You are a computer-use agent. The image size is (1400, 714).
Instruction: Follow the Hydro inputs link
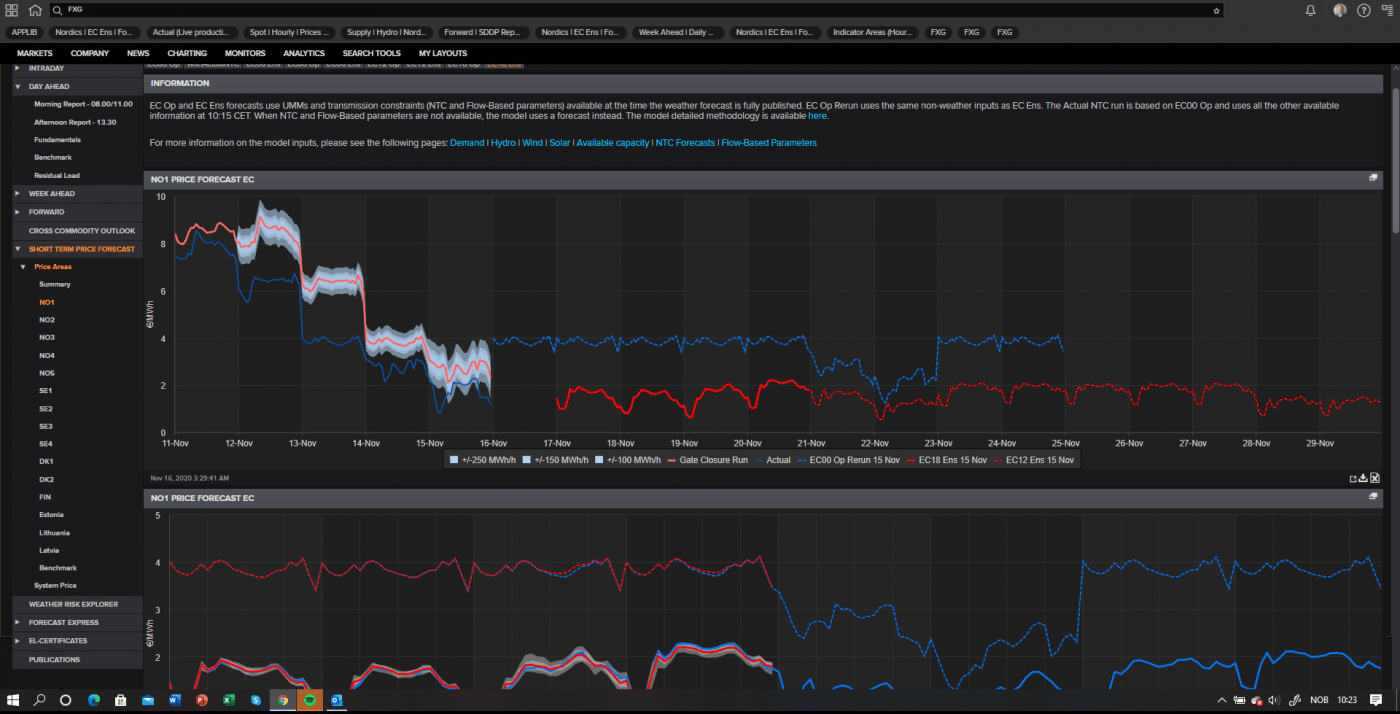tap(503, 143)
